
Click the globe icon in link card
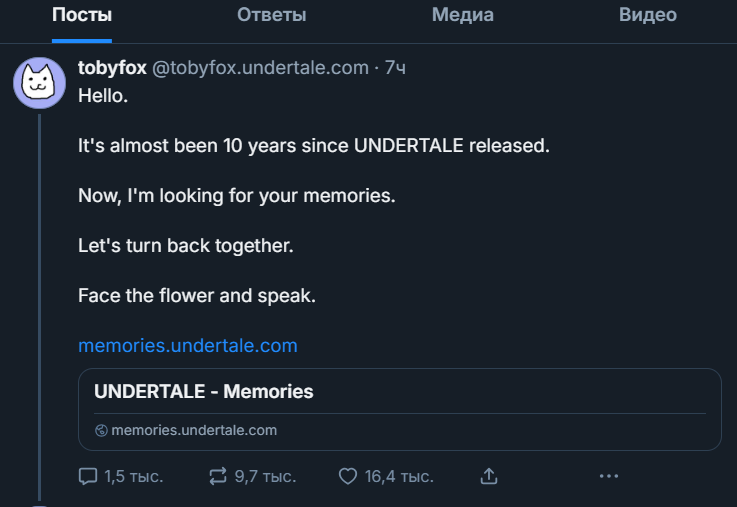point(101,430)
